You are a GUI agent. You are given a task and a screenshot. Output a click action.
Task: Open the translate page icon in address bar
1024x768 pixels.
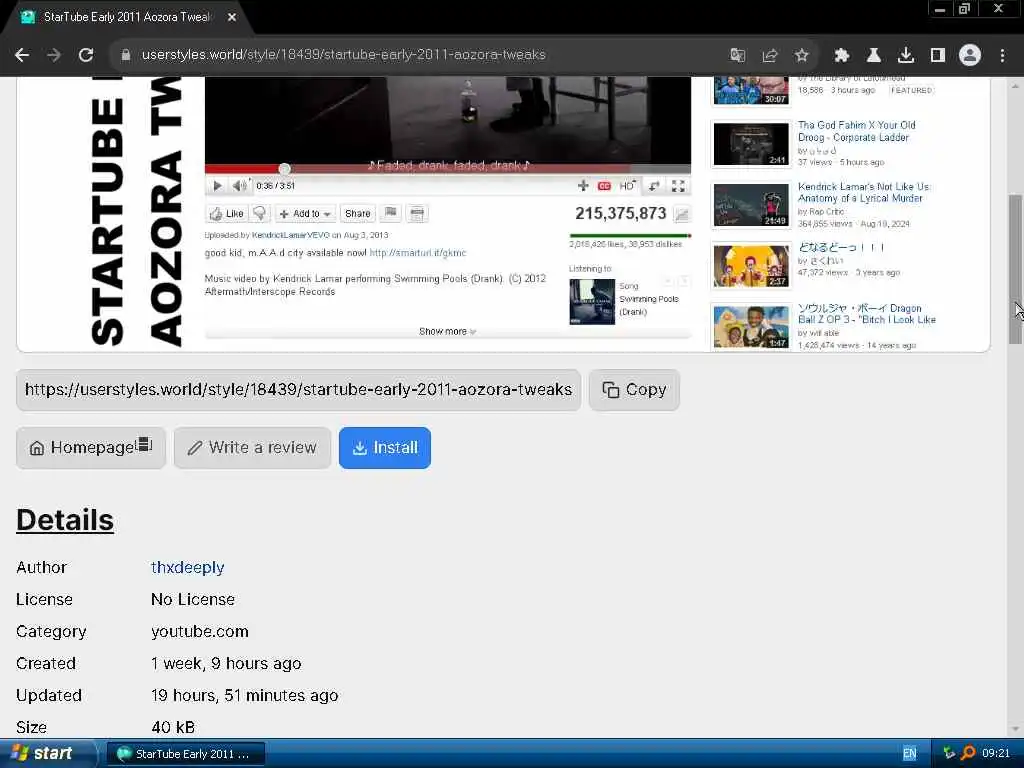pos(737,55)
